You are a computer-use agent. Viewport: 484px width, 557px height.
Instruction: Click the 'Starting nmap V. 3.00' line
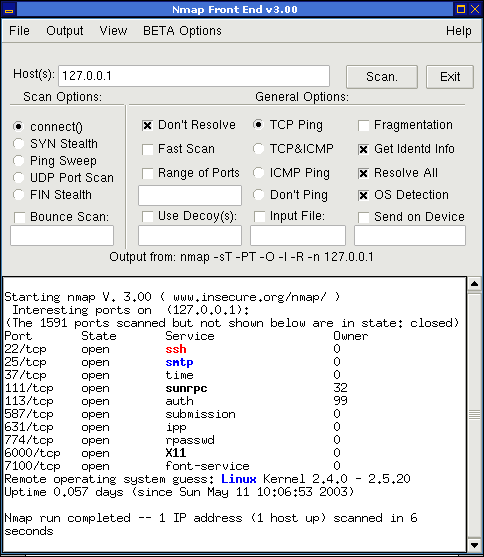[172, 297]
